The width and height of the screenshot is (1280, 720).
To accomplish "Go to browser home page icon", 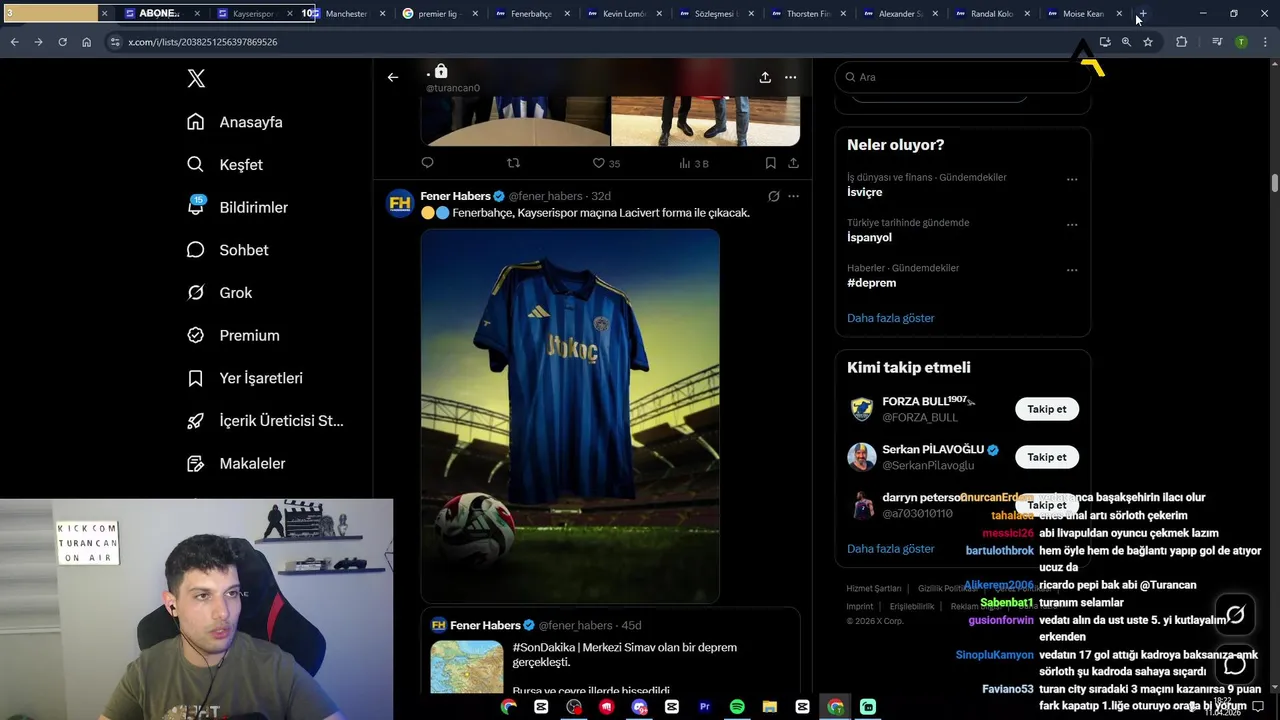I will [x=86, y=42].
